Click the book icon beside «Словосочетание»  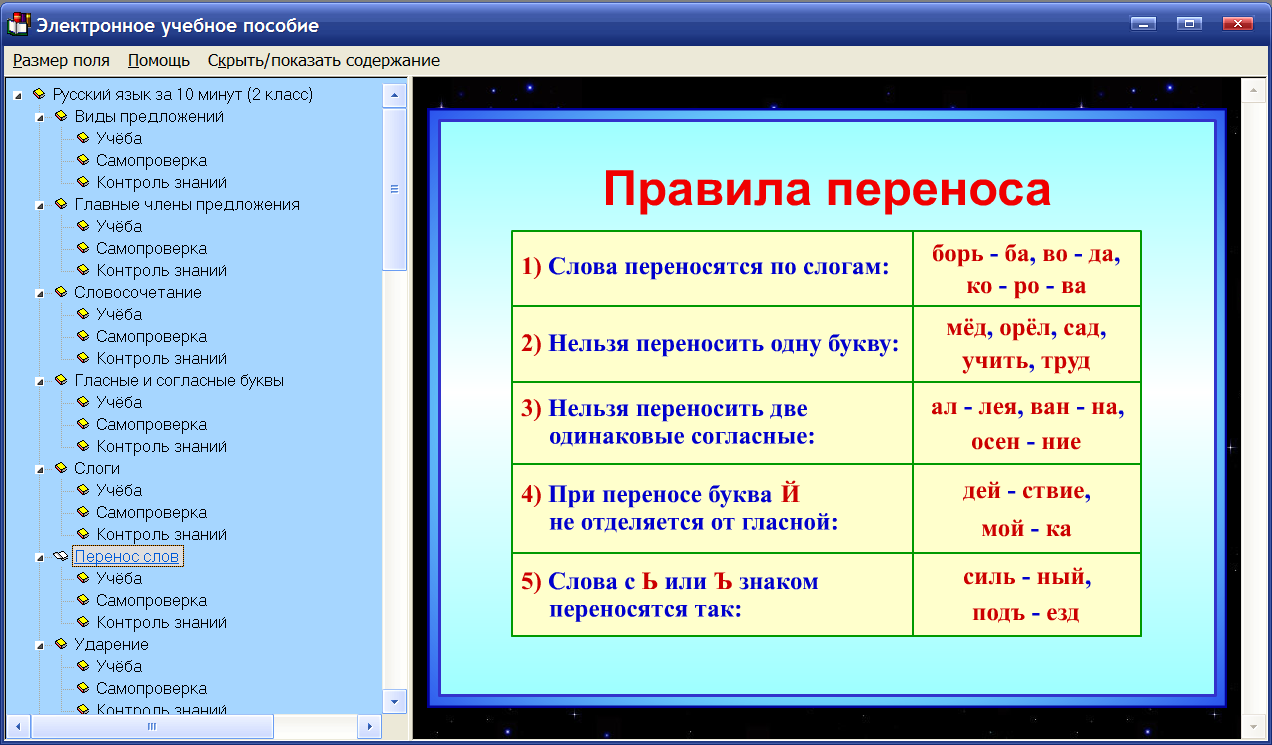point(63,292)
